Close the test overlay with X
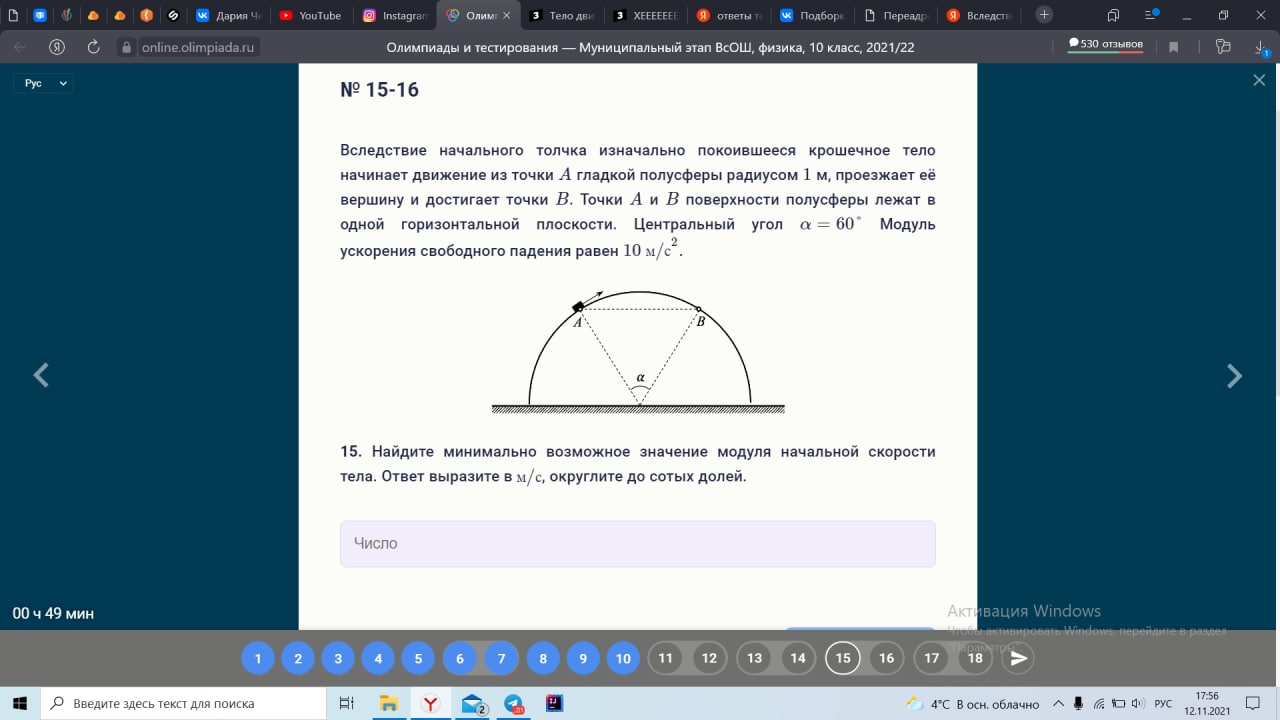This screenshot has width=1280, height=720. coord(1259,80)
